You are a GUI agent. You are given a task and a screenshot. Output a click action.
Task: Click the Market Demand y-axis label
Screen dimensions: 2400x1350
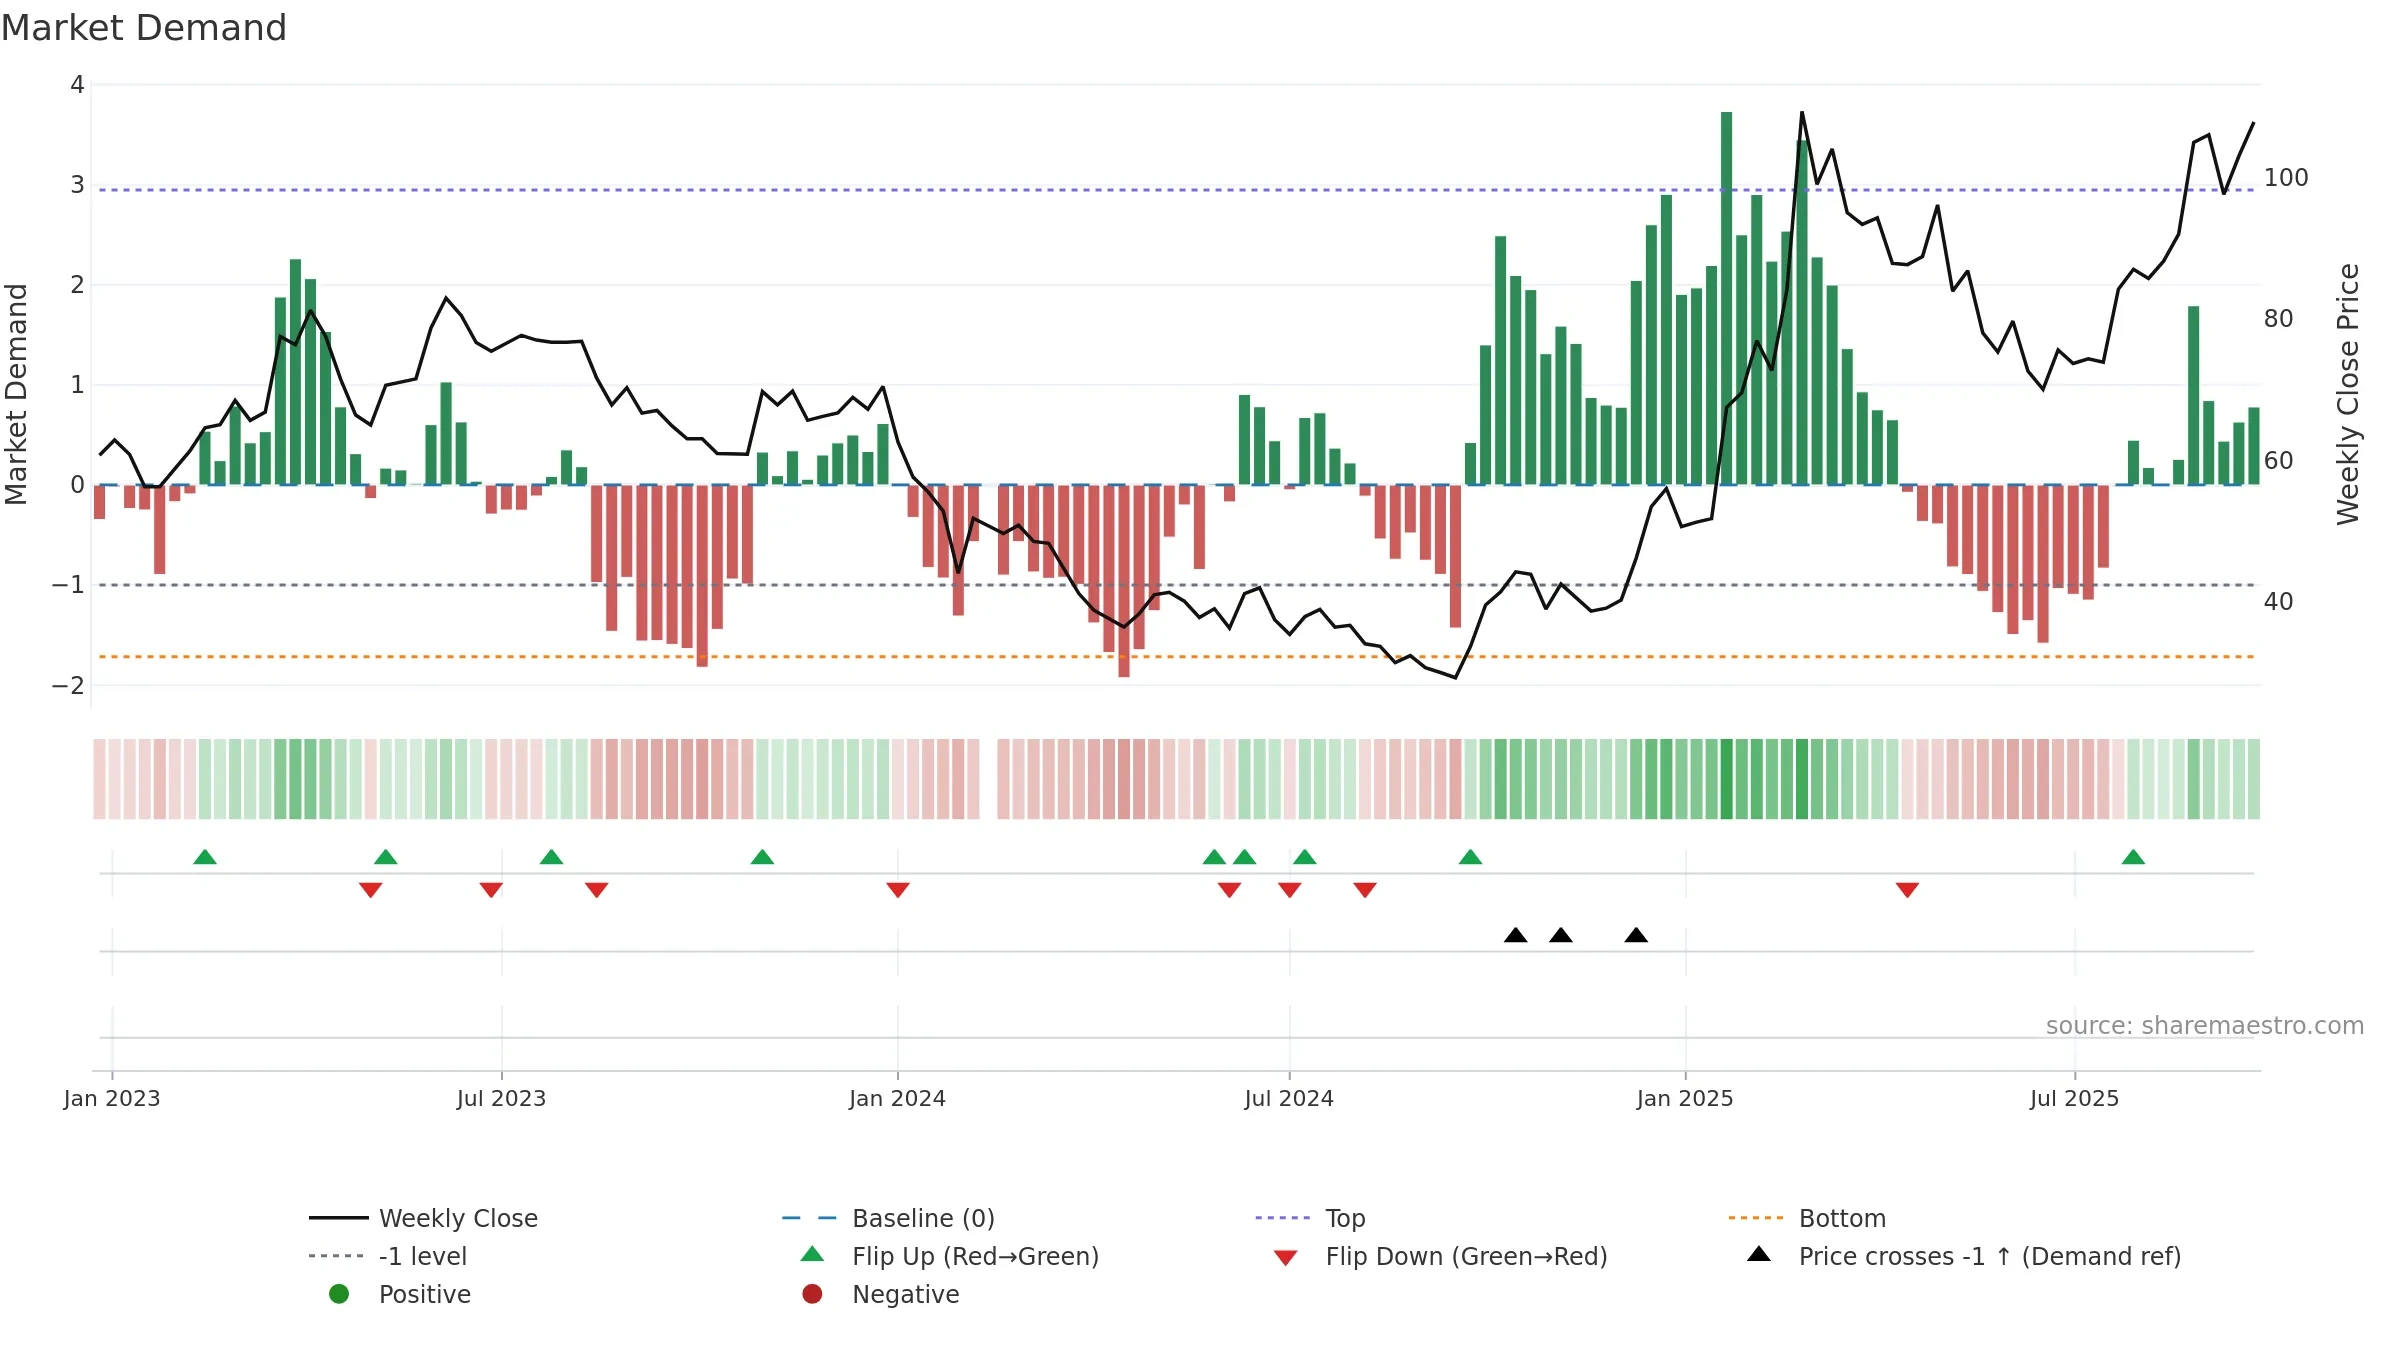(x=17, y=394)
